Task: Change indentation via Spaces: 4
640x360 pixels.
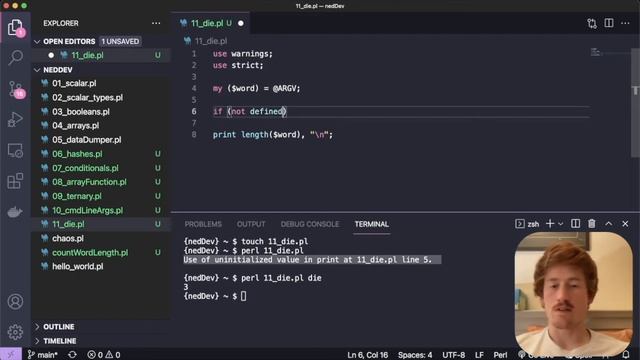Action: click(x=415, y=355)
